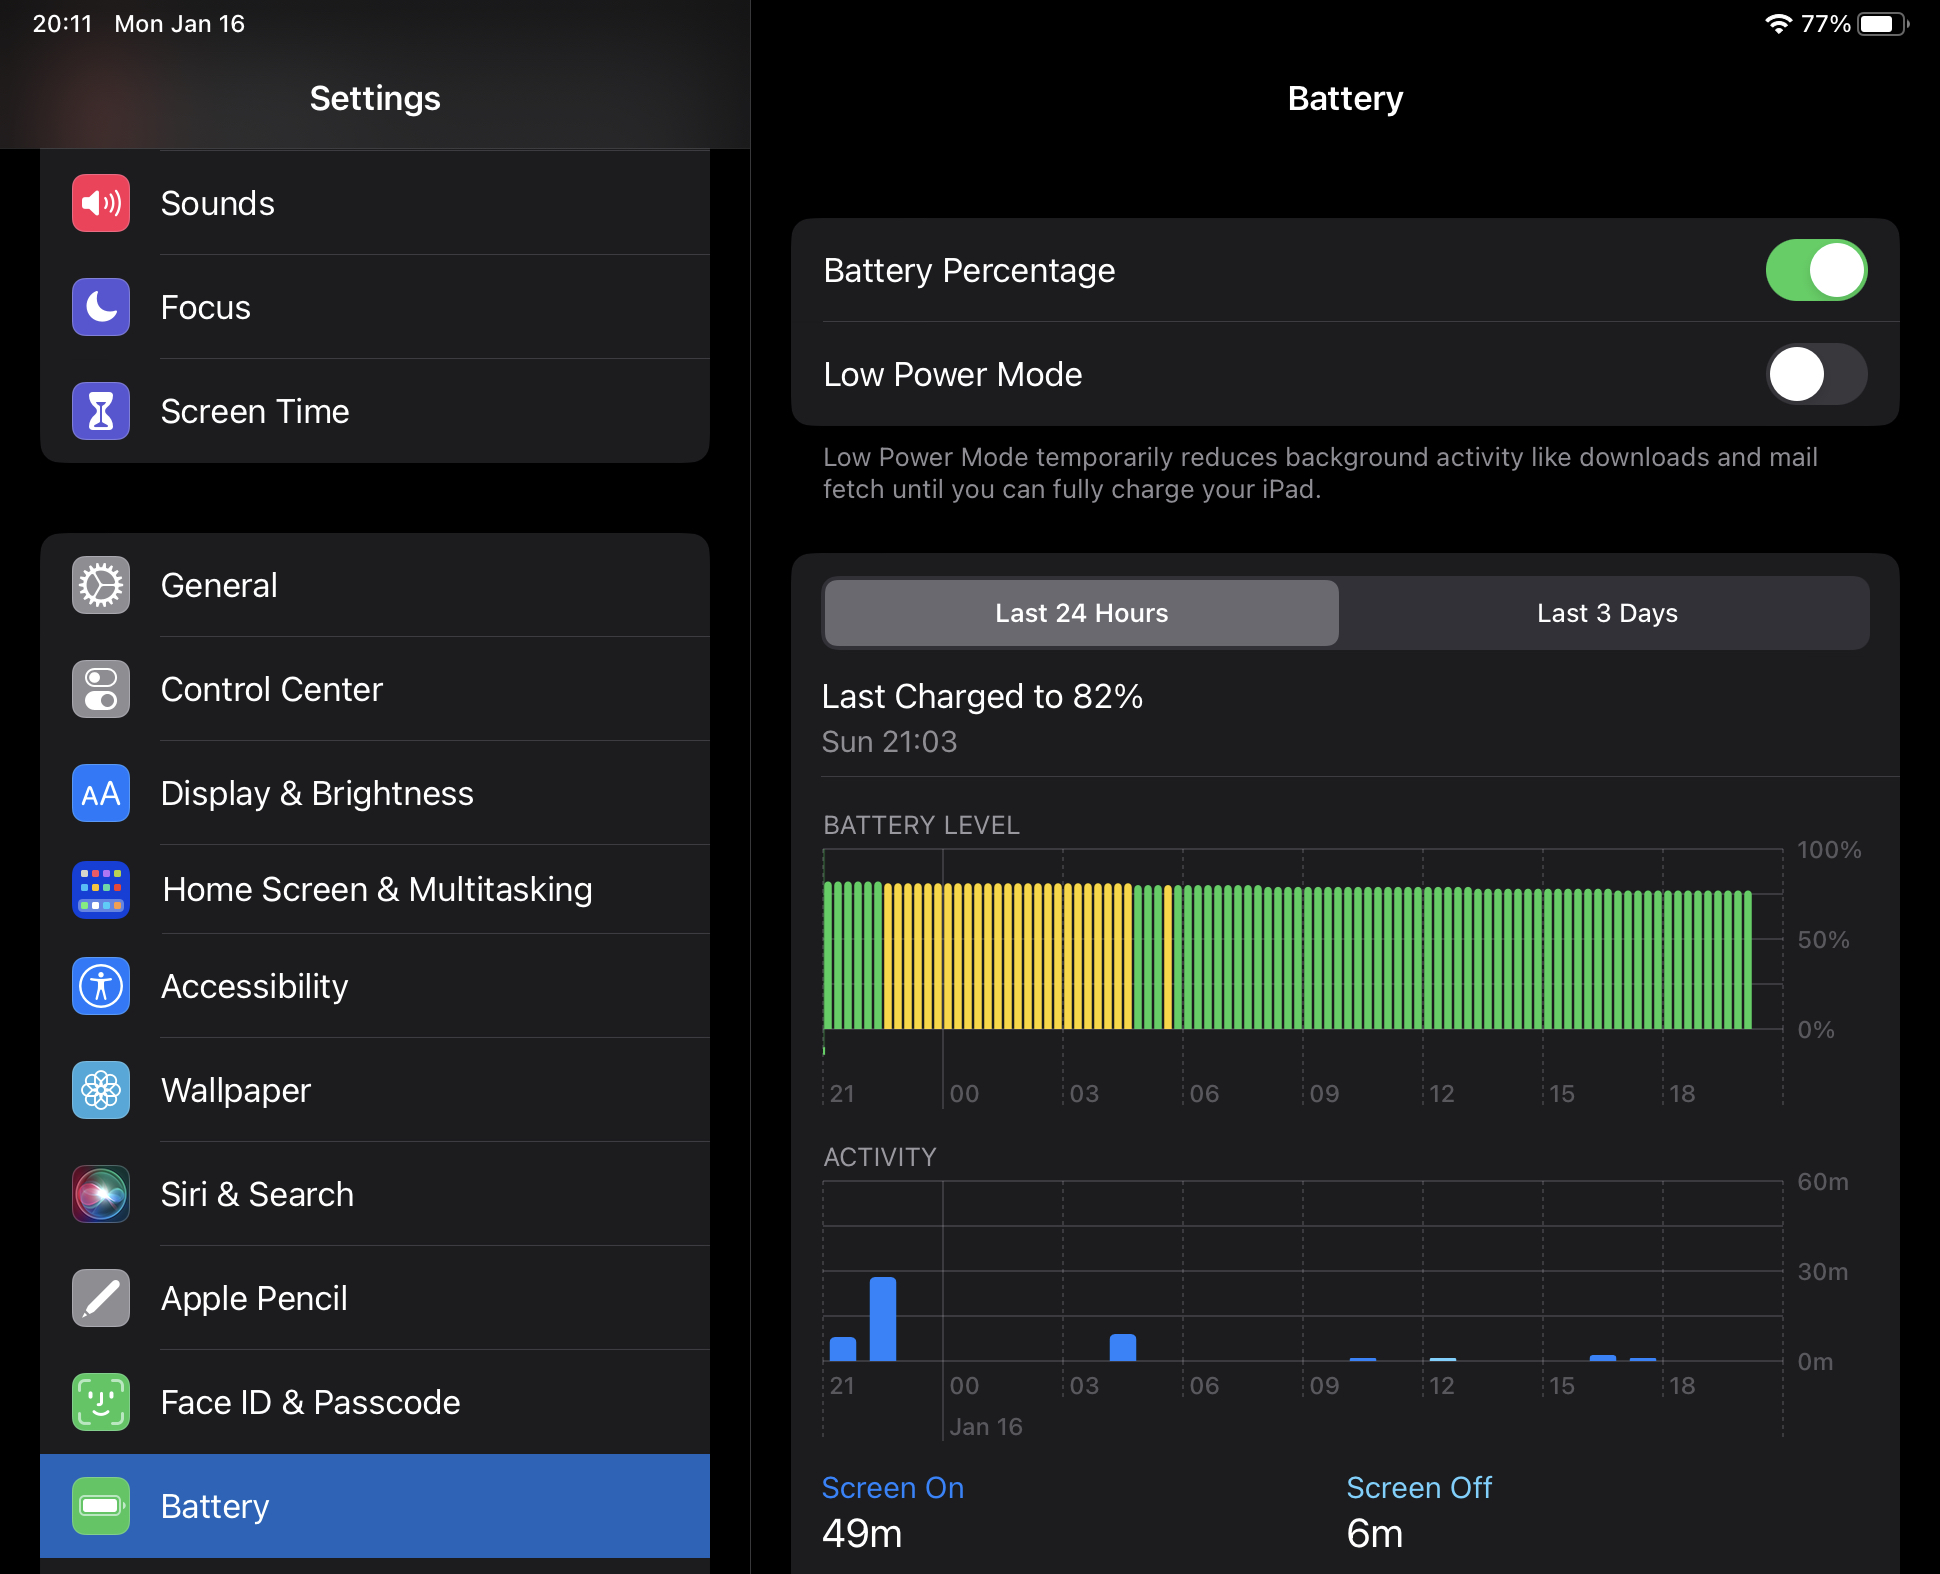The width and height of the screenshot is (1940, 1574).
Task: Tap the Focus moon icon
Action: click(101, 307)
